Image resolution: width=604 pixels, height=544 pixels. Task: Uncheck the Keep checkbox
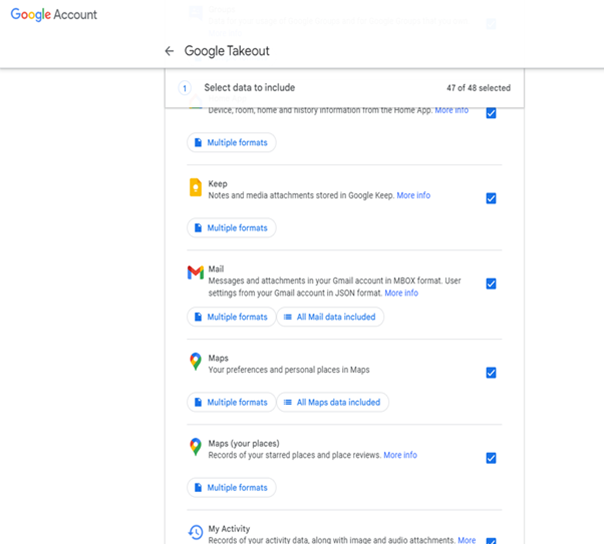[491, 198]
